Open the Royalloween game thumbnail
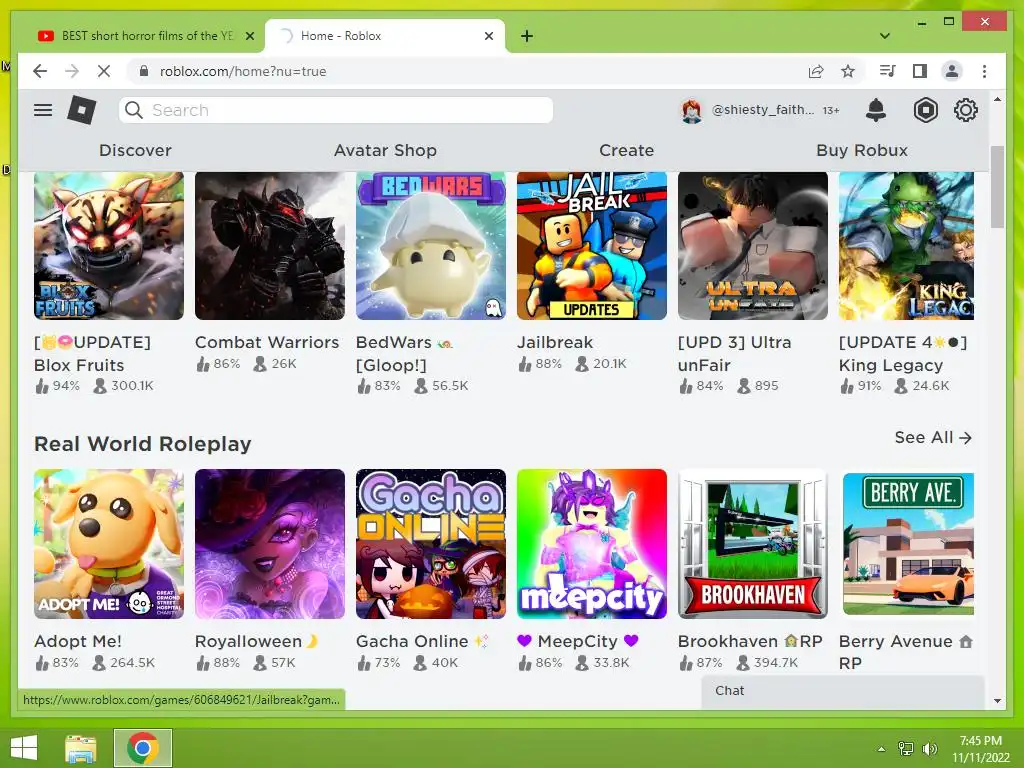The width and height of the screenshot is (1024, 768). click(x=270, y=544)
